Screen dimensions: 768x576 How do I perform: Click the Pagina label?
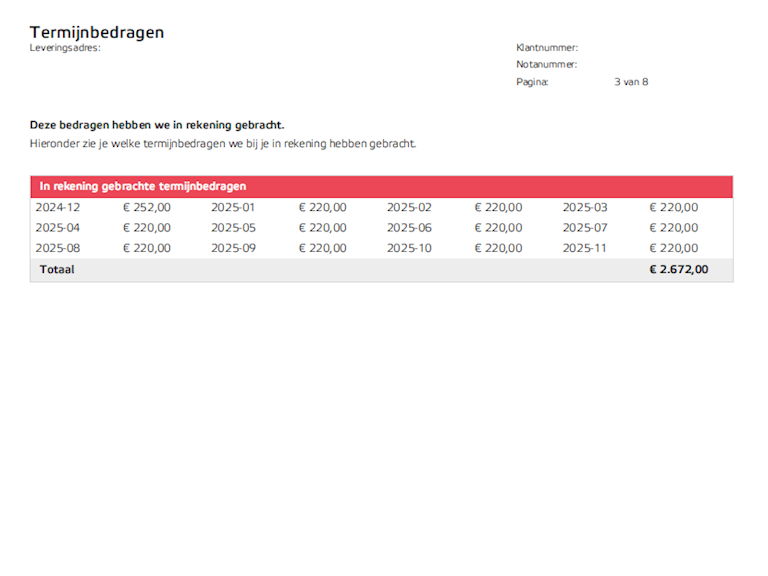tap(532, 82)
